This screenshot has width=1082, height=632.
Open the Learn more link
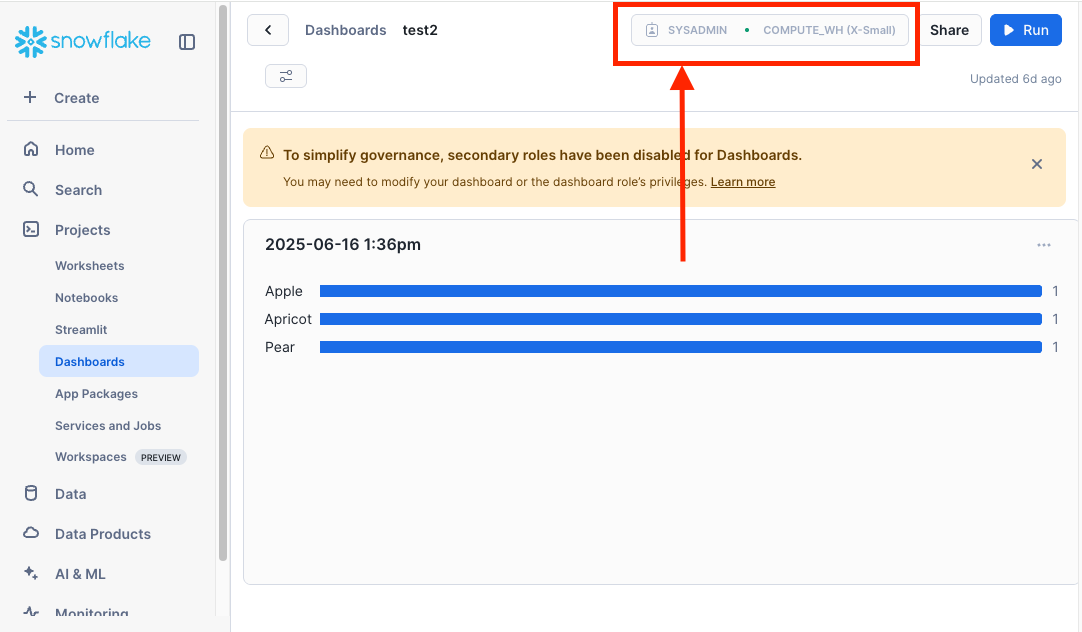coord(743,181)
